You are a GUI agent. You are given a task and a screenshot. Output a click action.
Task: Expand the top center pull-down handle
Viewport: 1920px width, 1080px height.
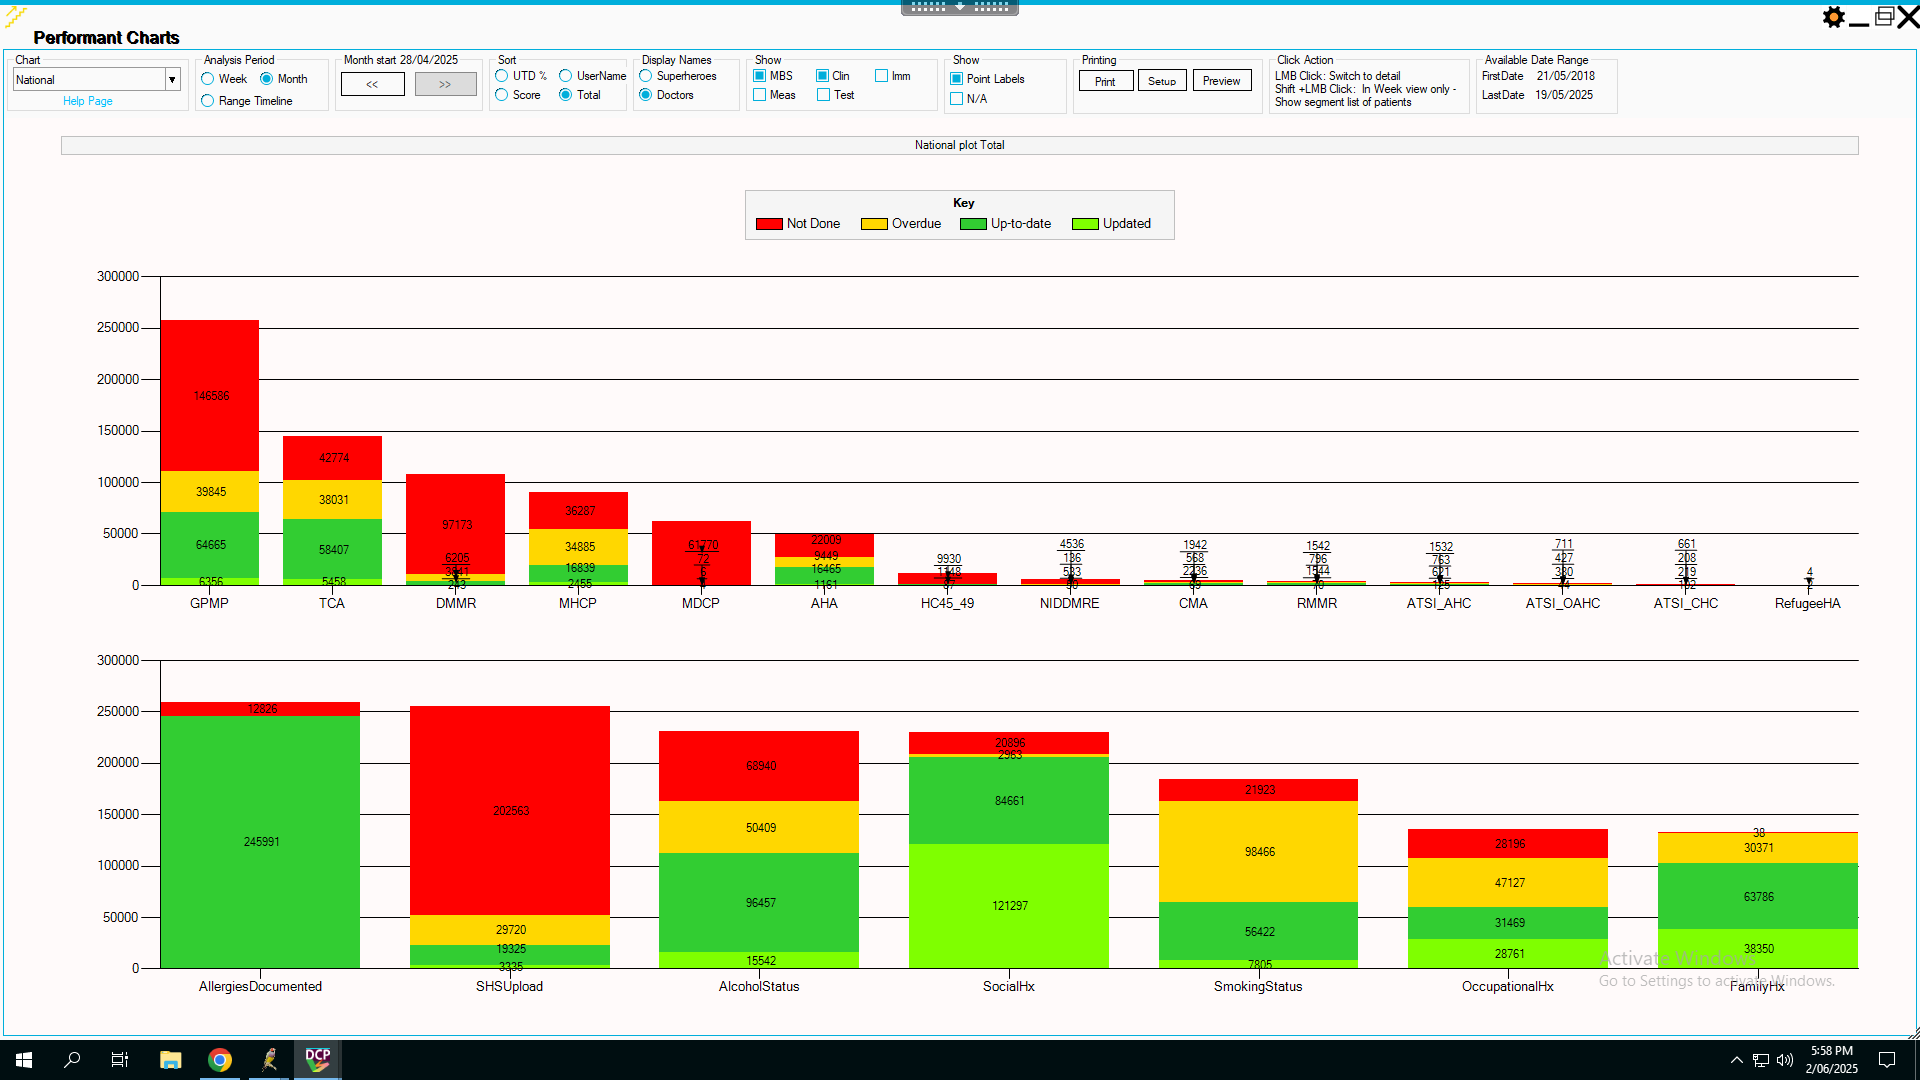[959, 7]
